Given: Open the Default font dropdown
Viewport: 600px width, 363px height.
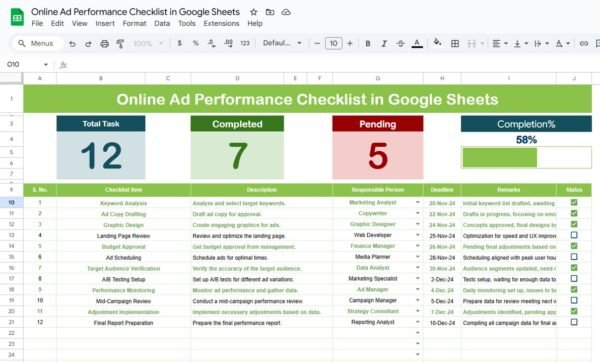Looking at the screenshot, I should click(282, 43).
